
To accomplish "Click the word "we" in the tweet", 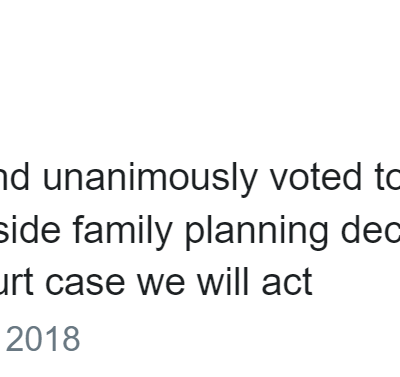I will point(161,283).
